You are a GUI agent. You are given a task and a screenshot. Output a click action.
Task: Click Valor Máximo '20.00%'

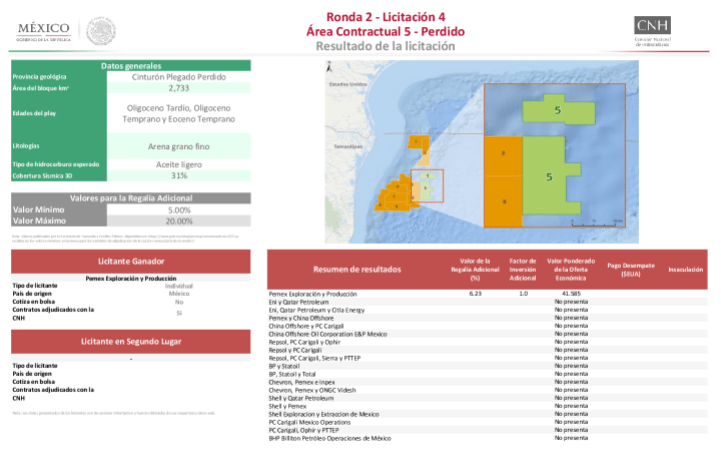(179, 221)
